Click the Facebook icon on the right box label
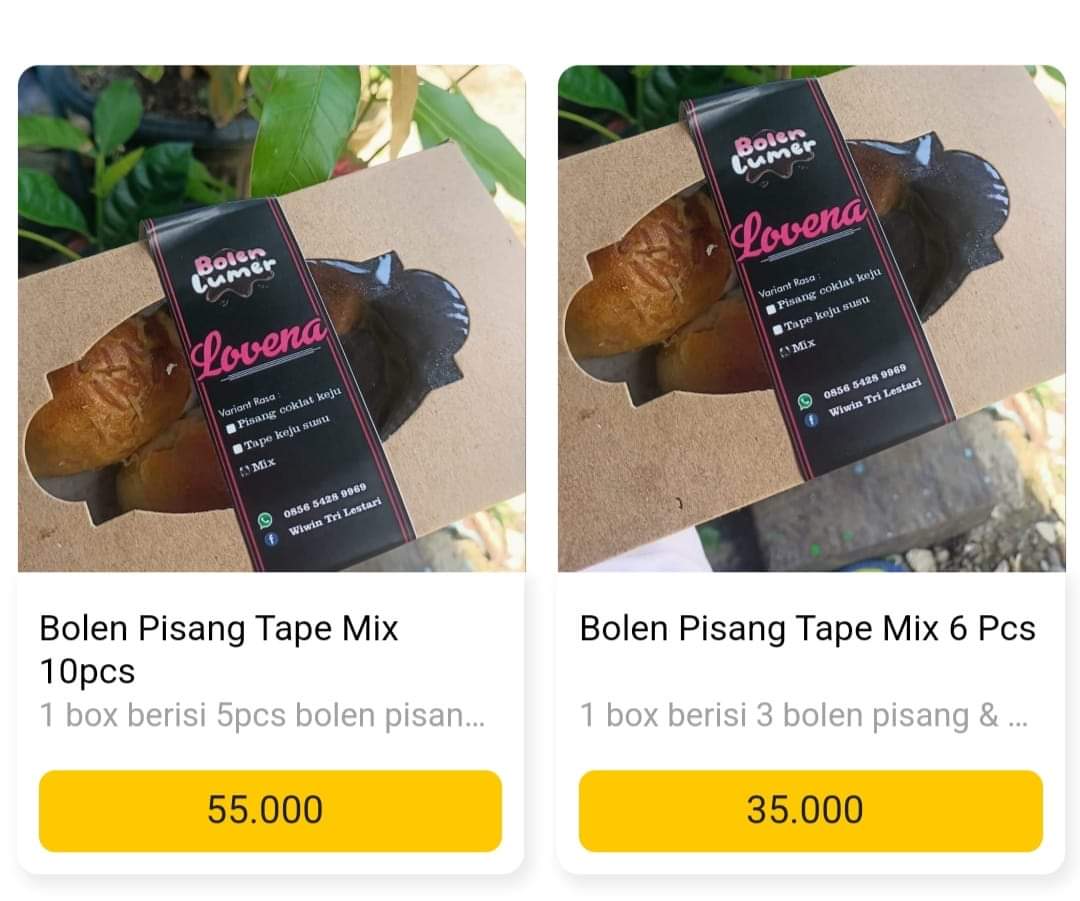The height and width of the screenshot is (901, 1080). 811,420
